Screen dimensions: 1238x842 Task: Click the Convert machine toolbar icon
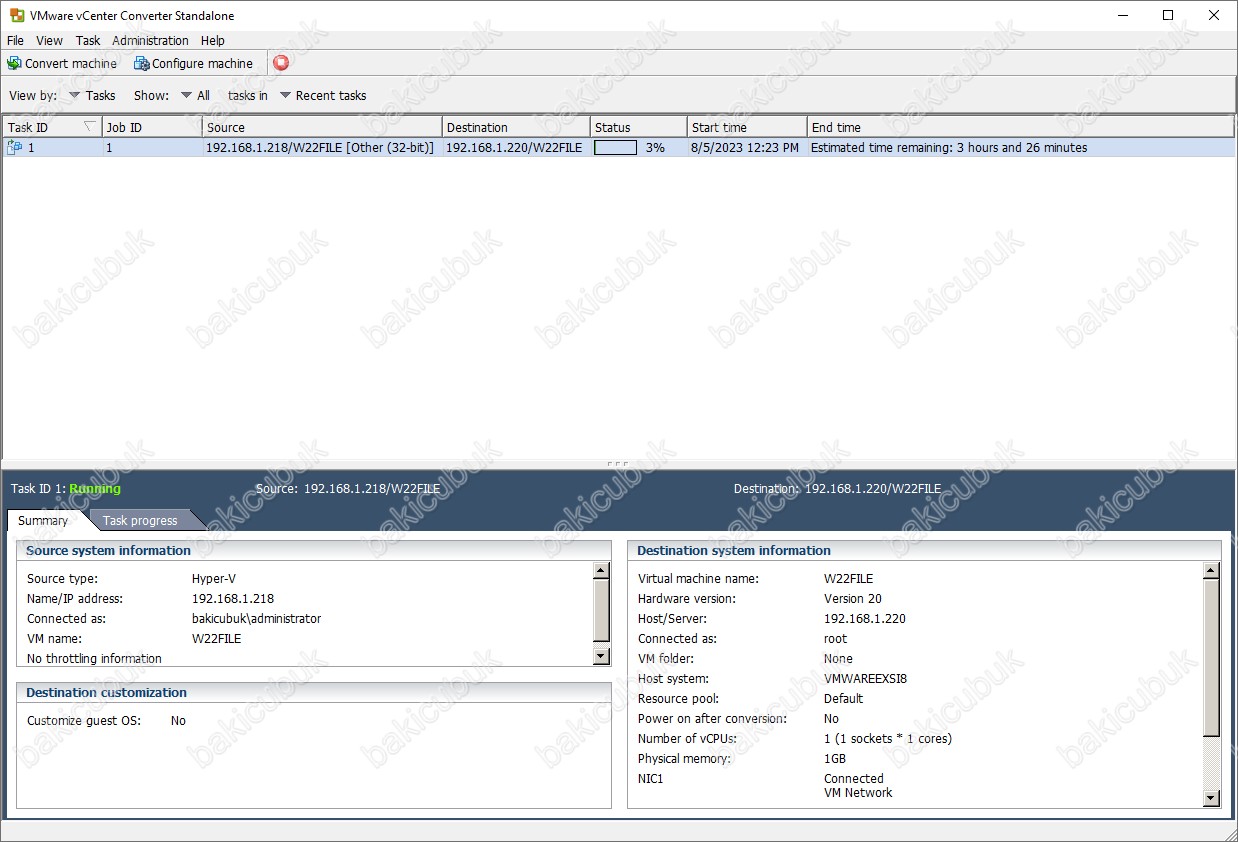(14, 63)
